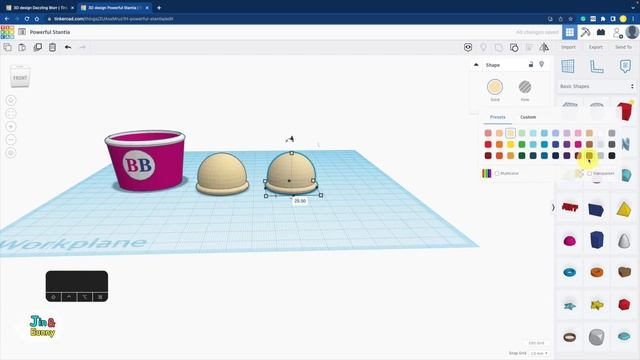Open the Notes tool
The width and height of the screenshot is (640, 360).
click(625, 66)
